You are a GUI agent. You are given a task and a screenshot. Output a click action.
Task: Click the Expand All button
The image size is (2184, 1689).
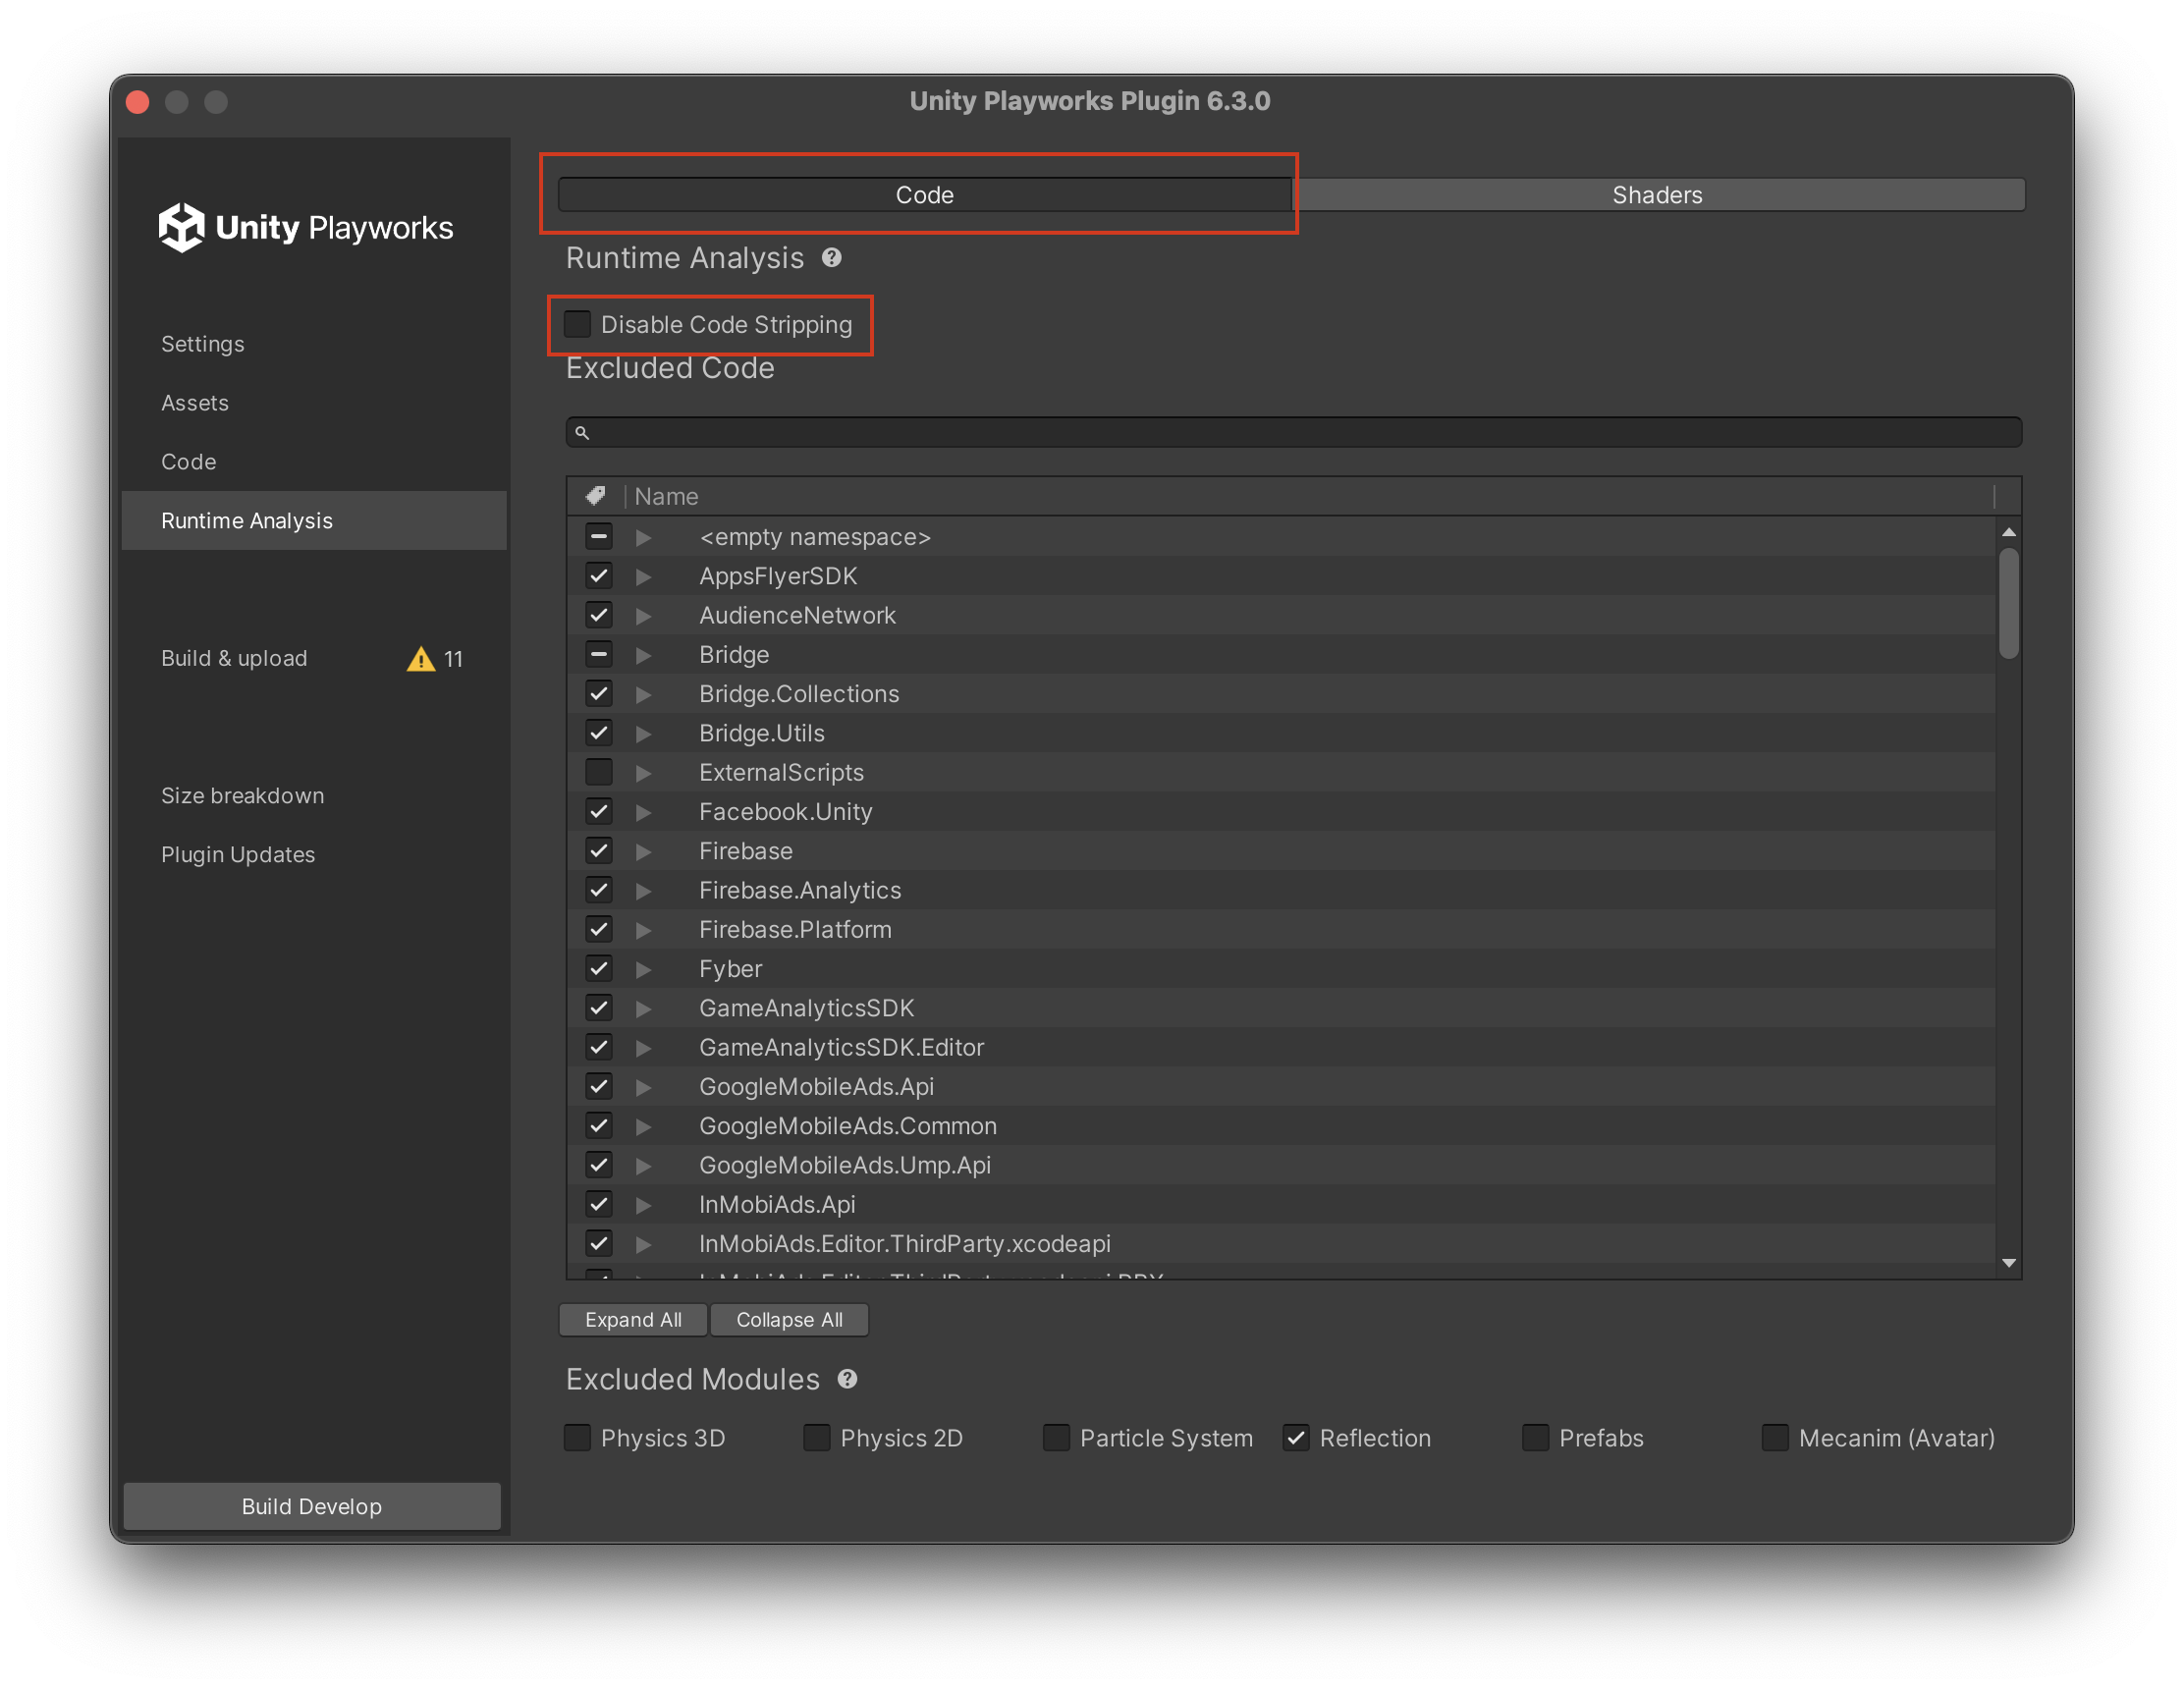point(633,1319)
